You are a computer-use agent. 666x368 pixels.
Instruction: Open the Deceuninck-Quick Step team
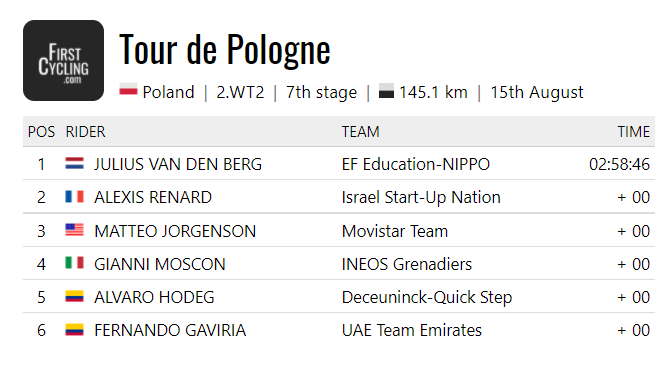[427, 297]
